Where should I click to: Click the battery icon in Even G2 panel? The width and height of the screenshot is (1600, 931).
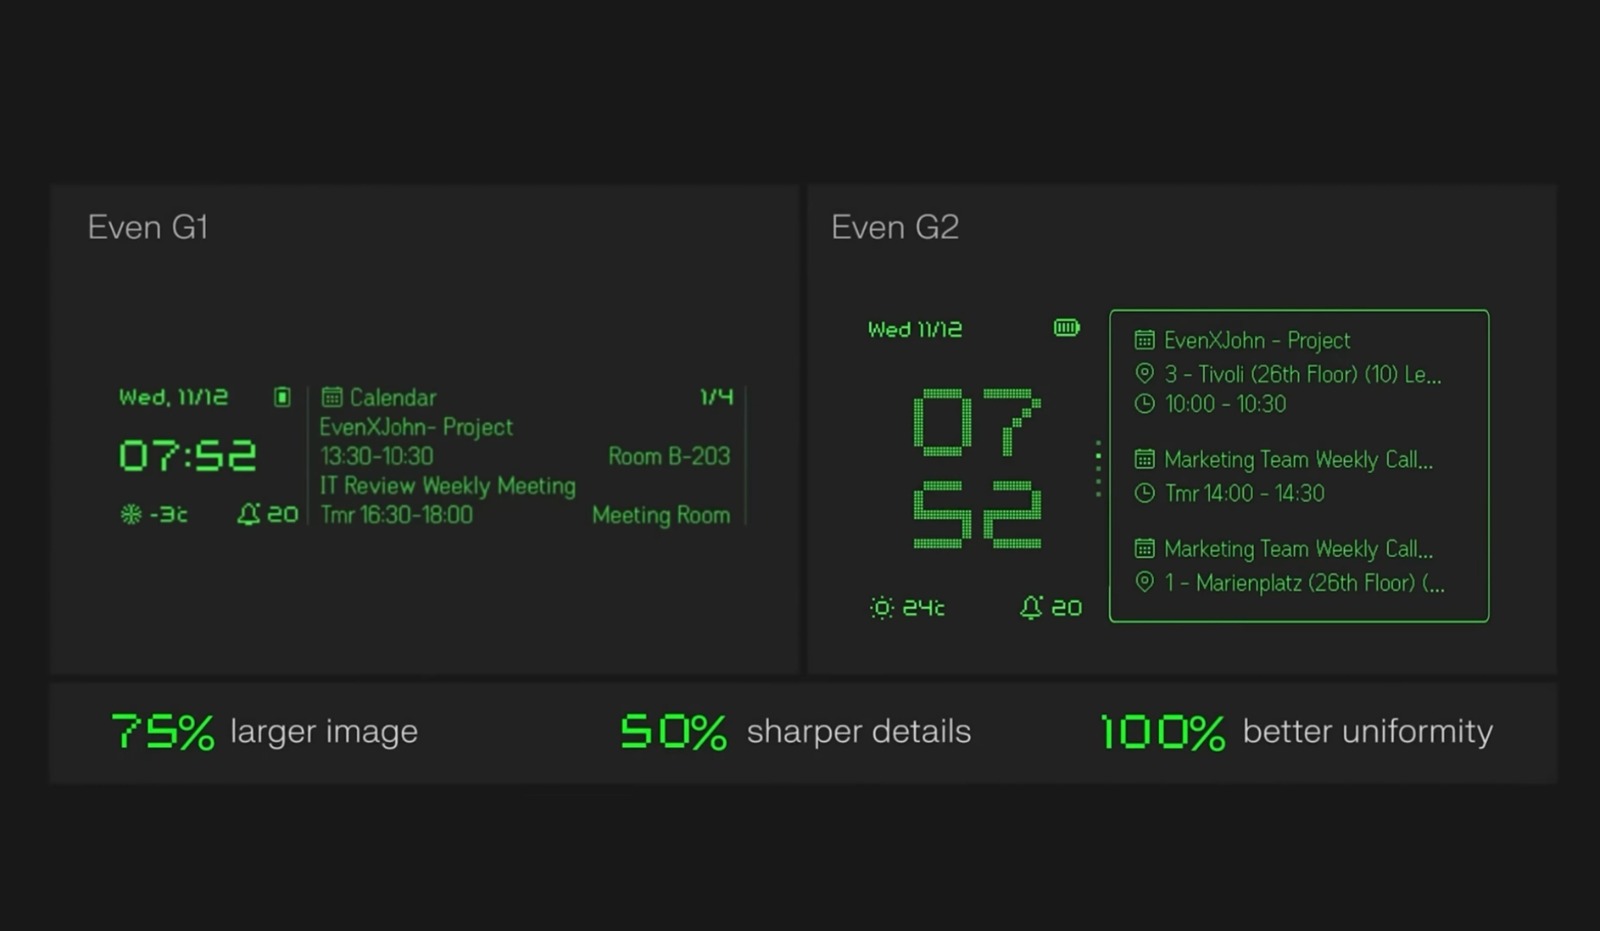click(x=1067, y=328)
